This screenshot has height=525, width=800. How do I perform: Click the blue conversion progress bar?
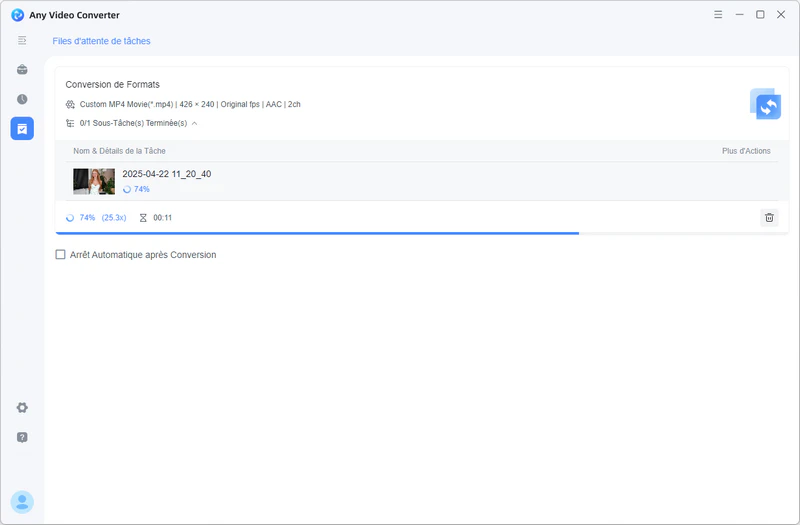(320, 233)
